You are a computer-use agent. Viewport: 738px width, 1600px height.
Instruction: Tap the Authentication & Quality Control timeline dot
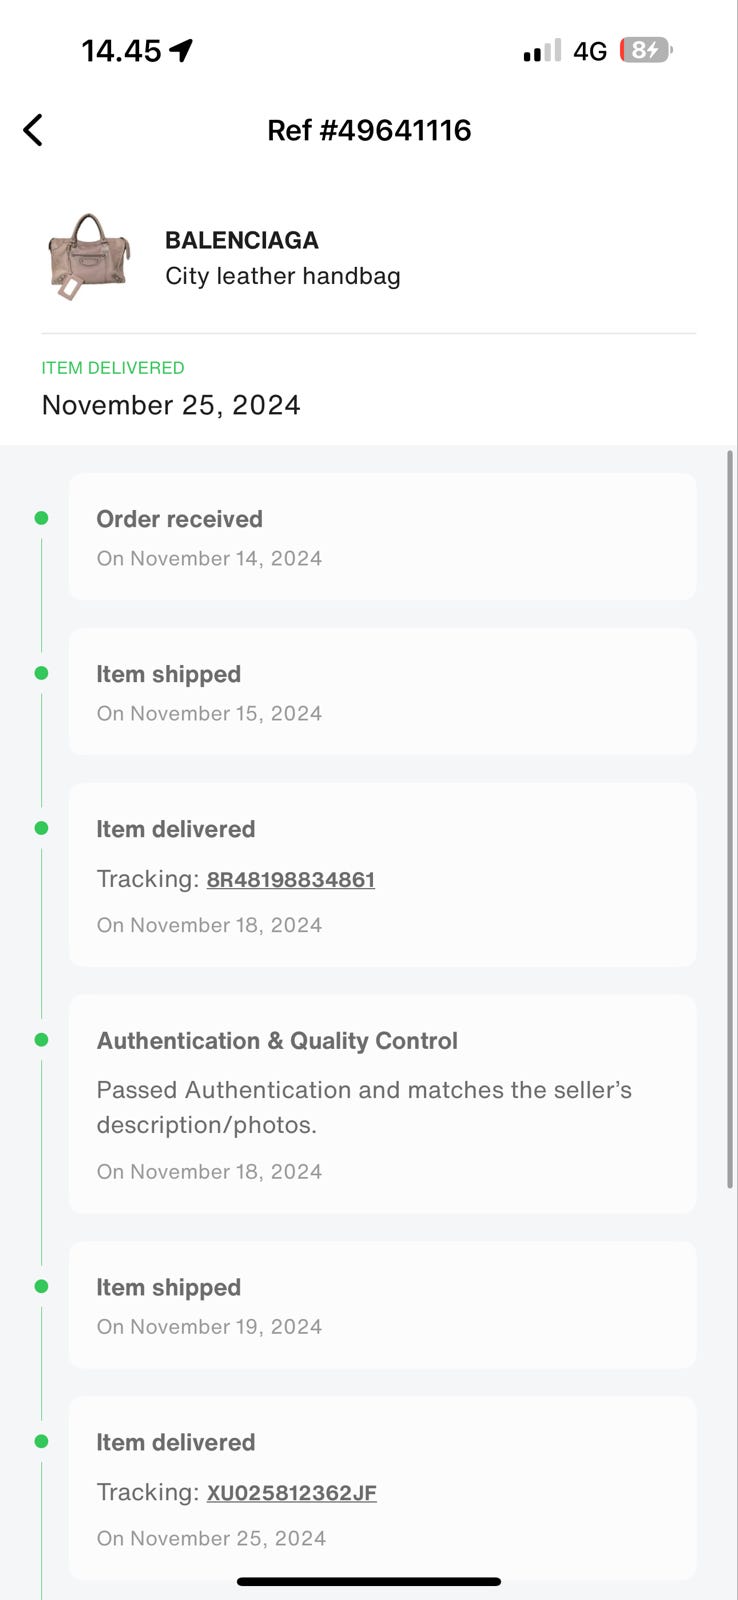point(41,1040)
